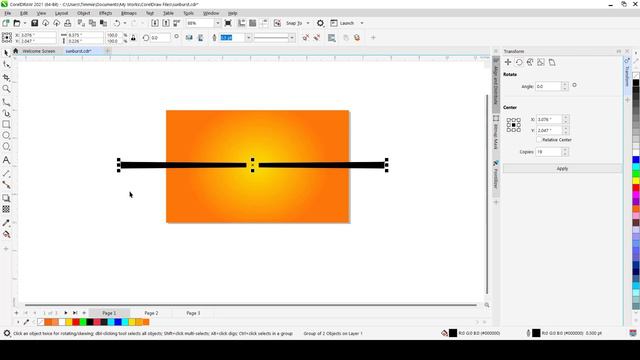Click the Copies input field
640x360 pixels.
click(x=549, y=152)
